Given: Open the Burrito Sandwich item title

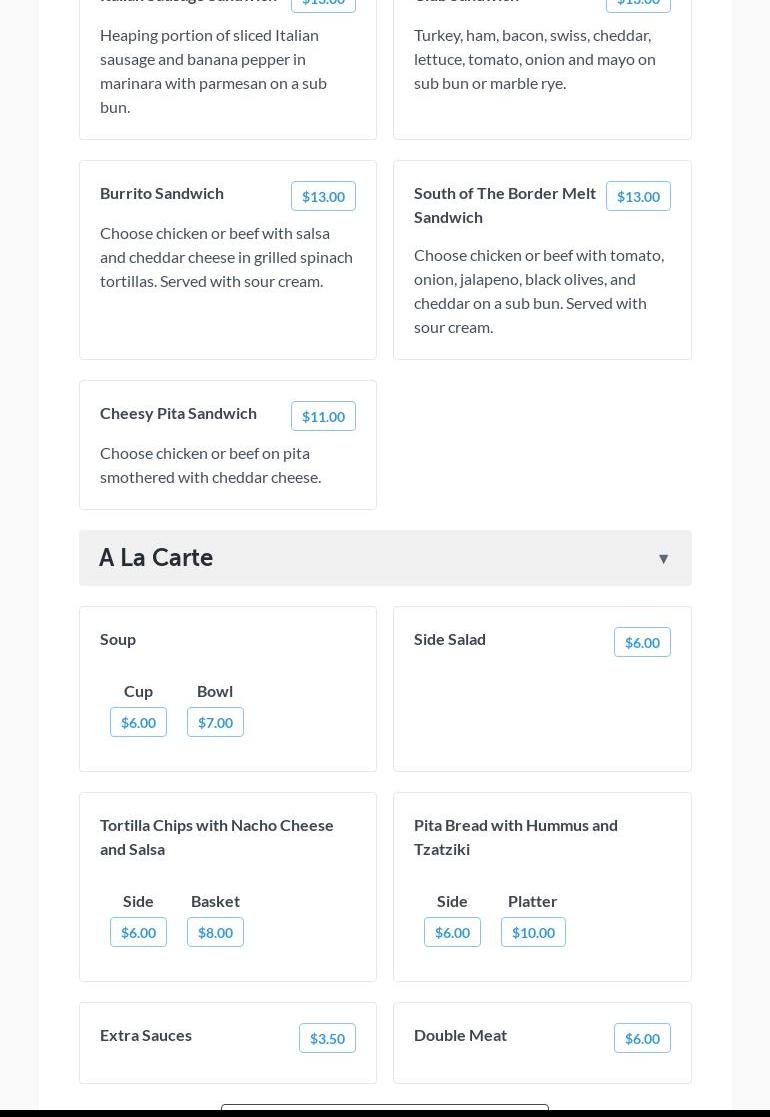Looking at the screenshot, I should click(x=162, y=193).
